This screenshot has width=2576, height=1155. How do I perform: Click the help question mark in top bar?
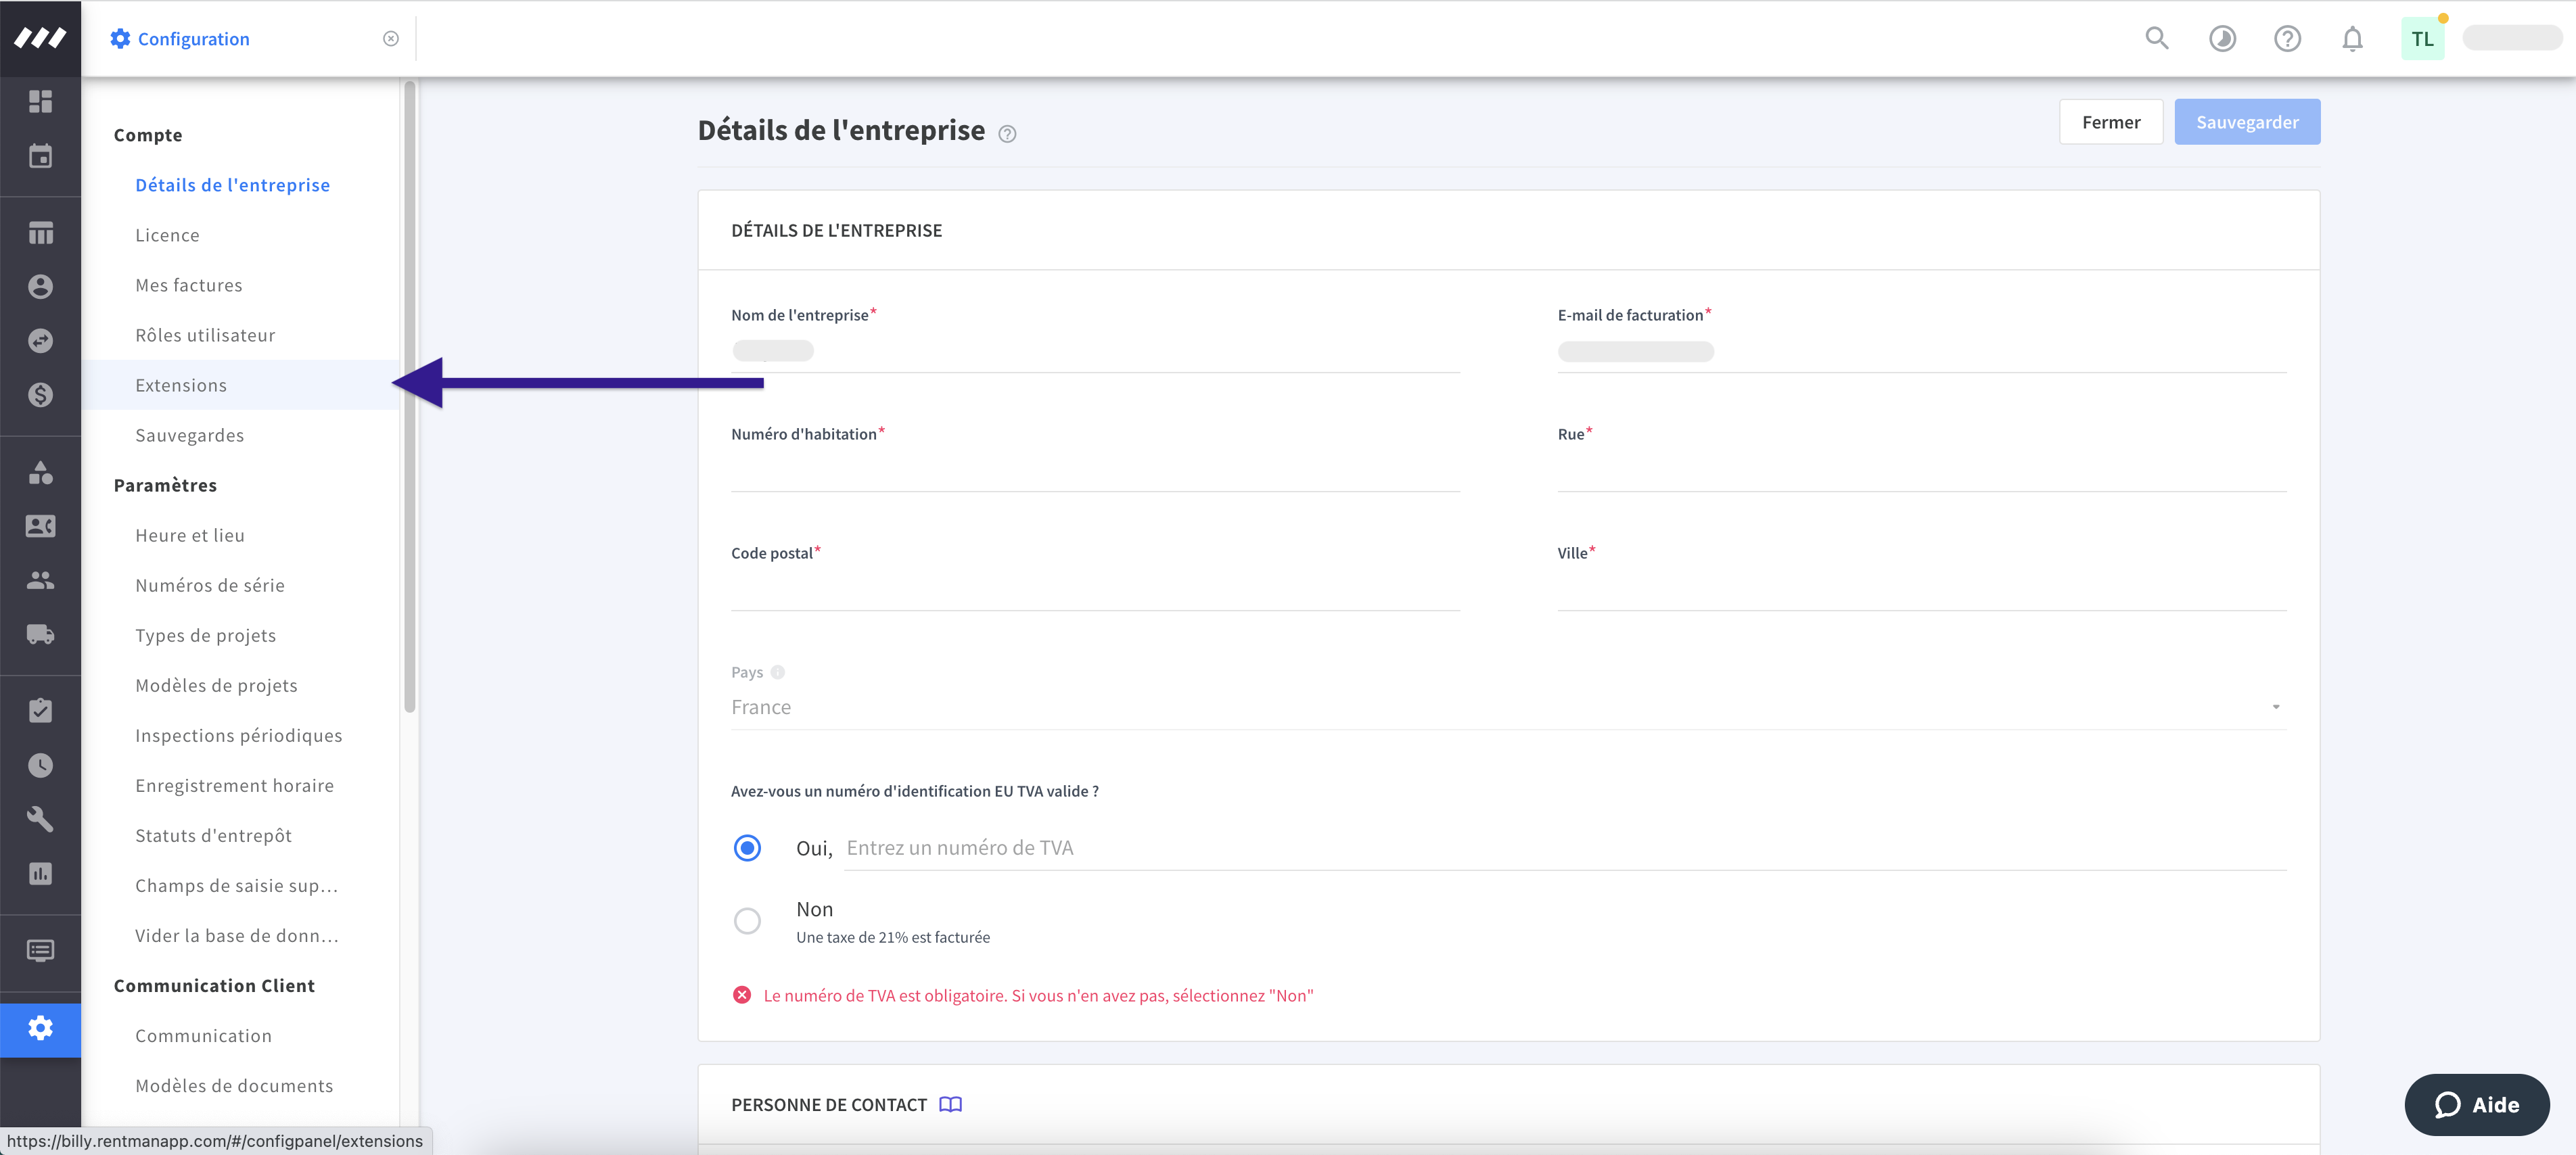(2287, 39)
